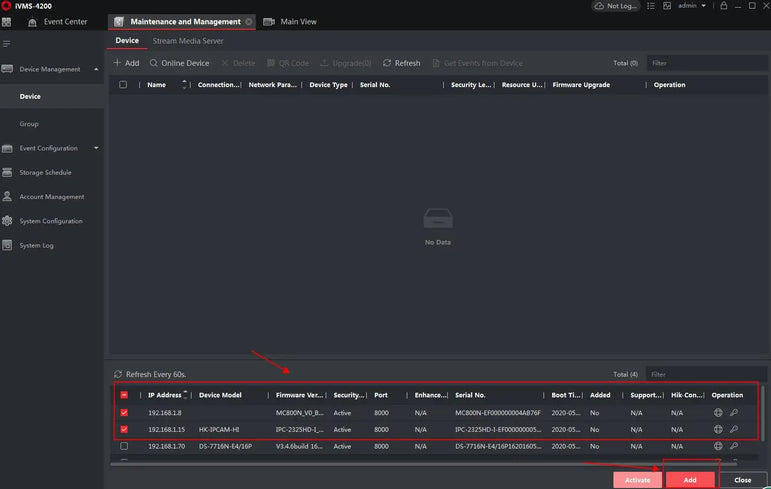Click the Refresh button in the toolbar

(402, 63)
